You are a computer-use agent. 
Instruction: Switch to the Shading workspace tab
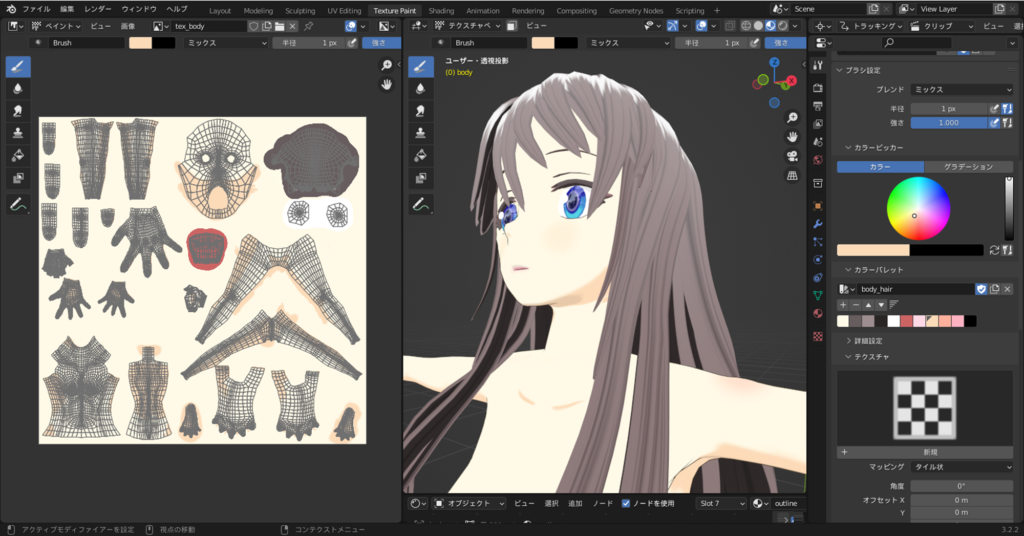pos(441,10)
